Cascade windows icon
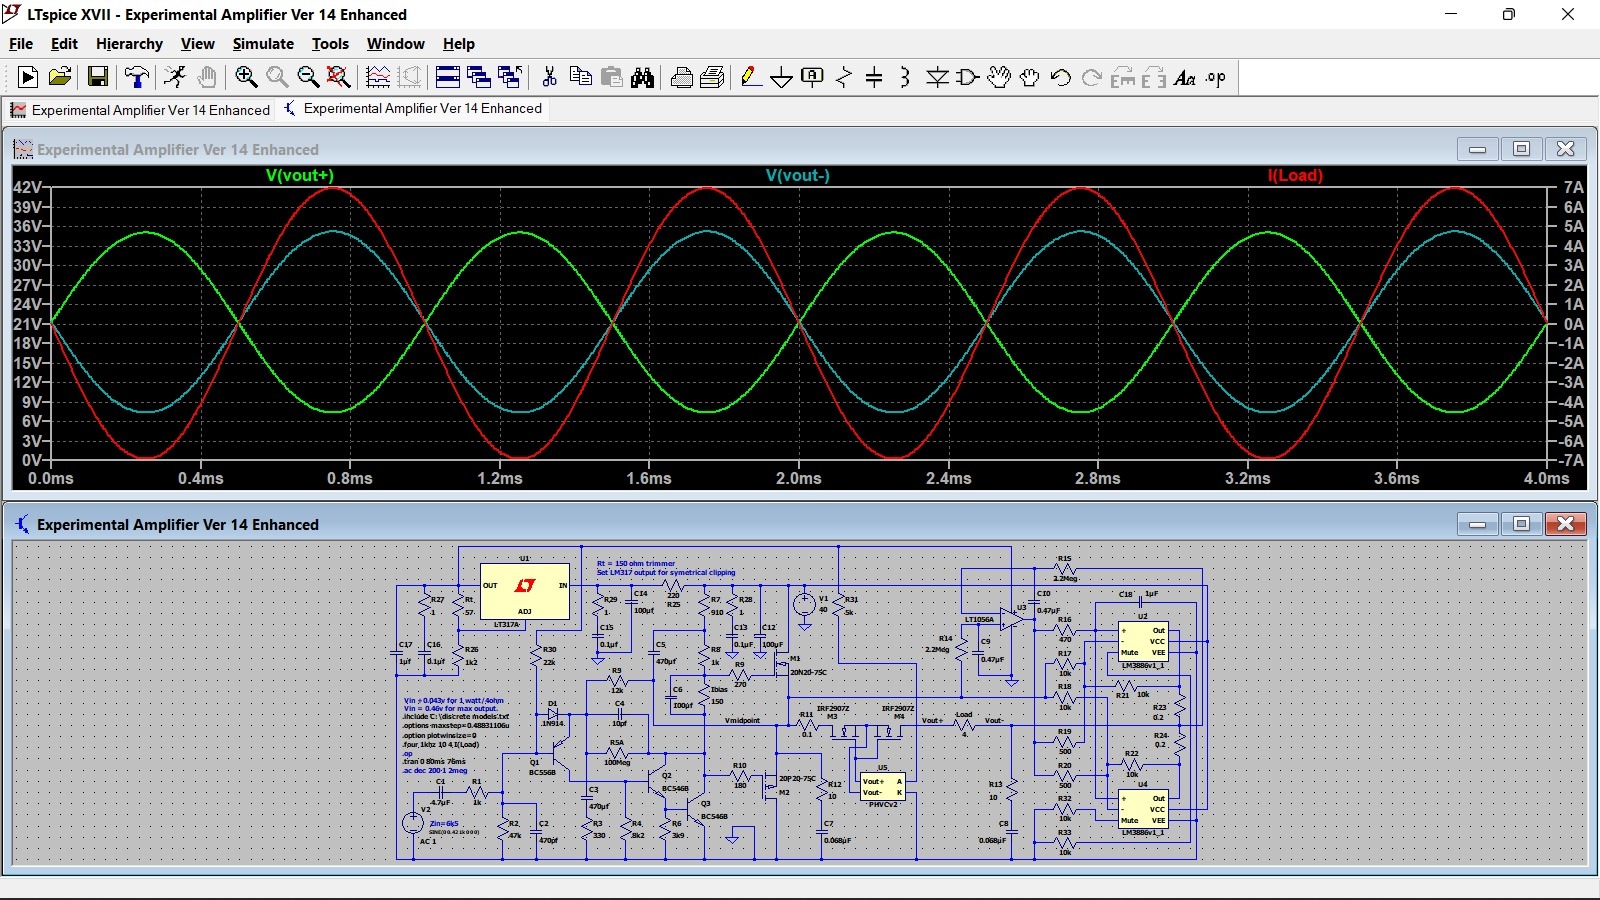This screenshot has width=1600, height=900. pos(510,77)
